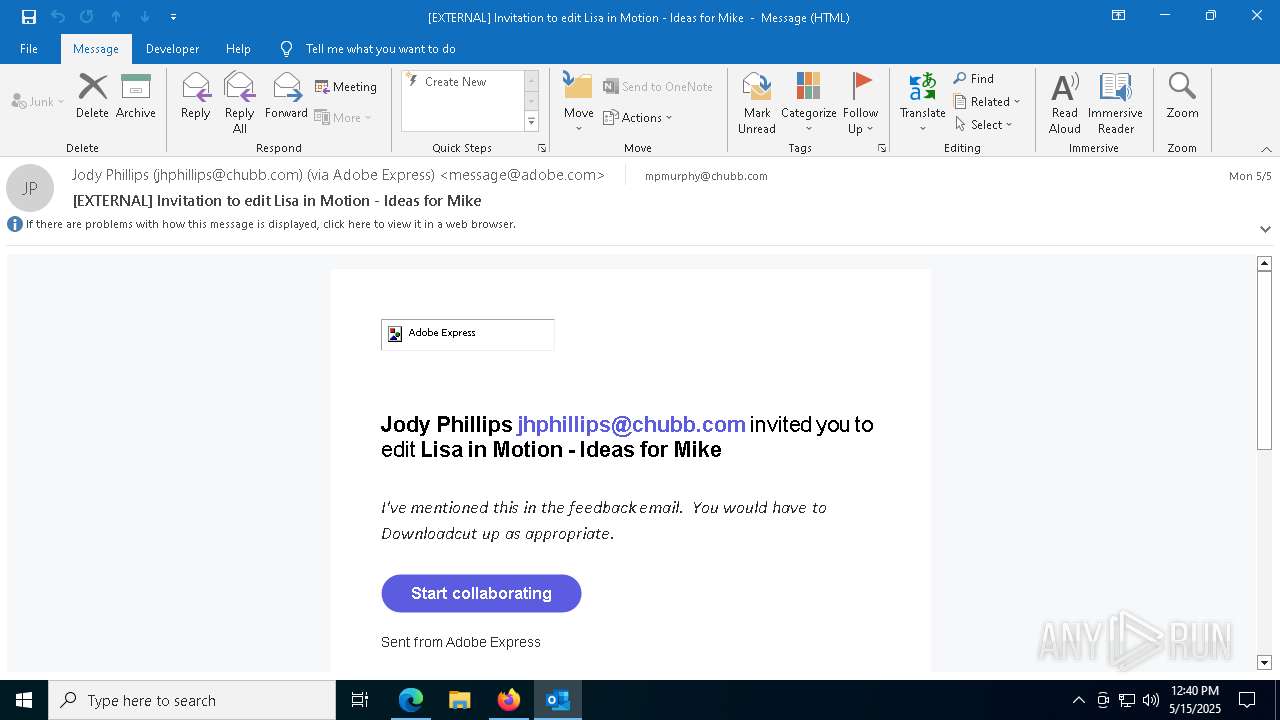Click message scrollbar up arrow

[x=1264, y=263]
